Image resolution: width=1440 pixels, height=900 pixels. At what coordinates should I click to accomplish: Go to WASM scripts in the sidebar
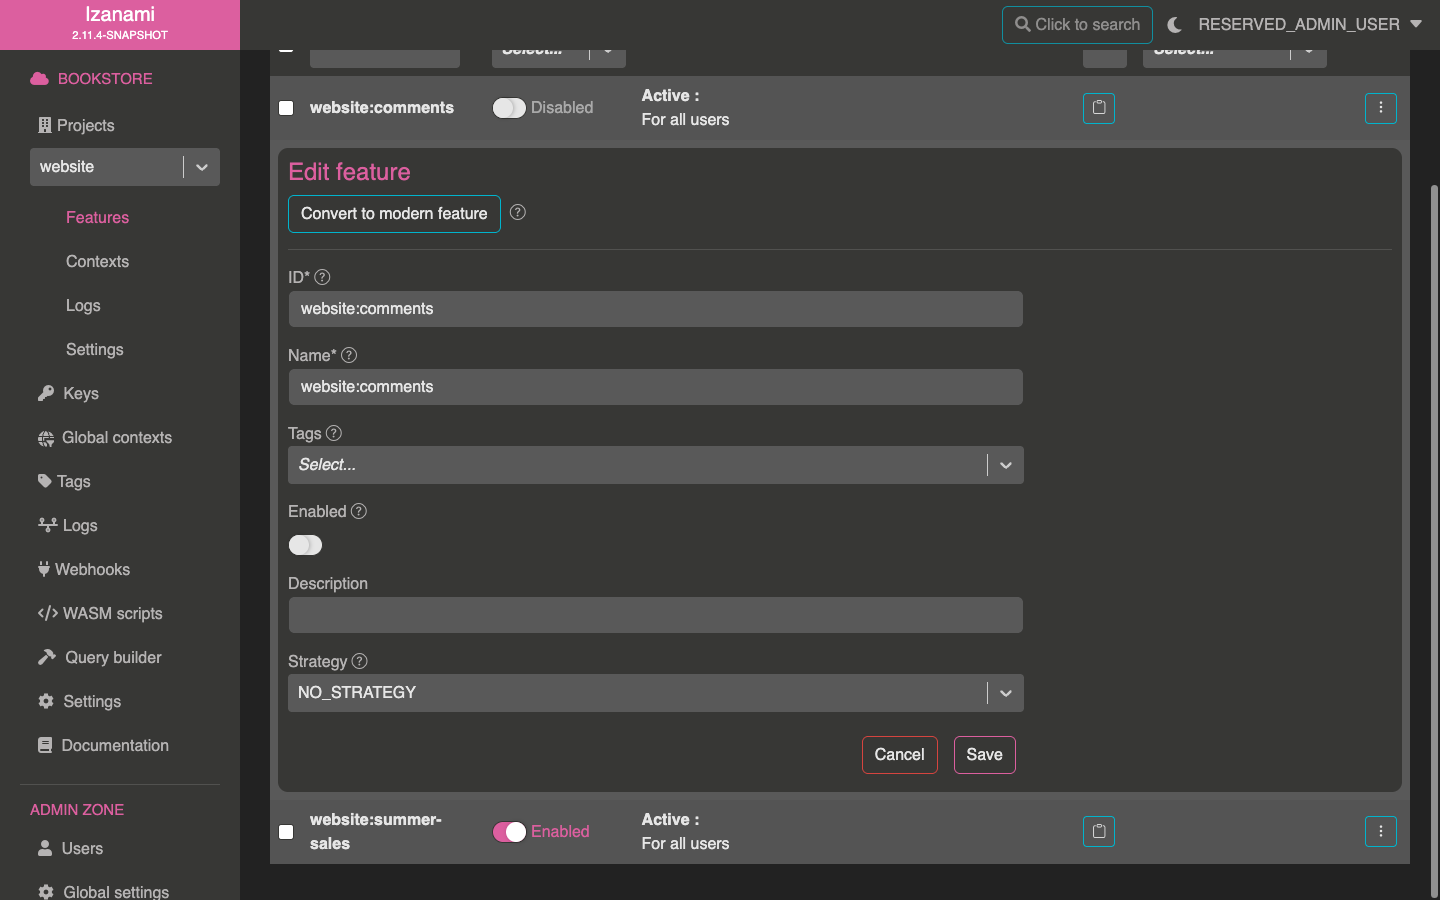[x=112, y=614]
